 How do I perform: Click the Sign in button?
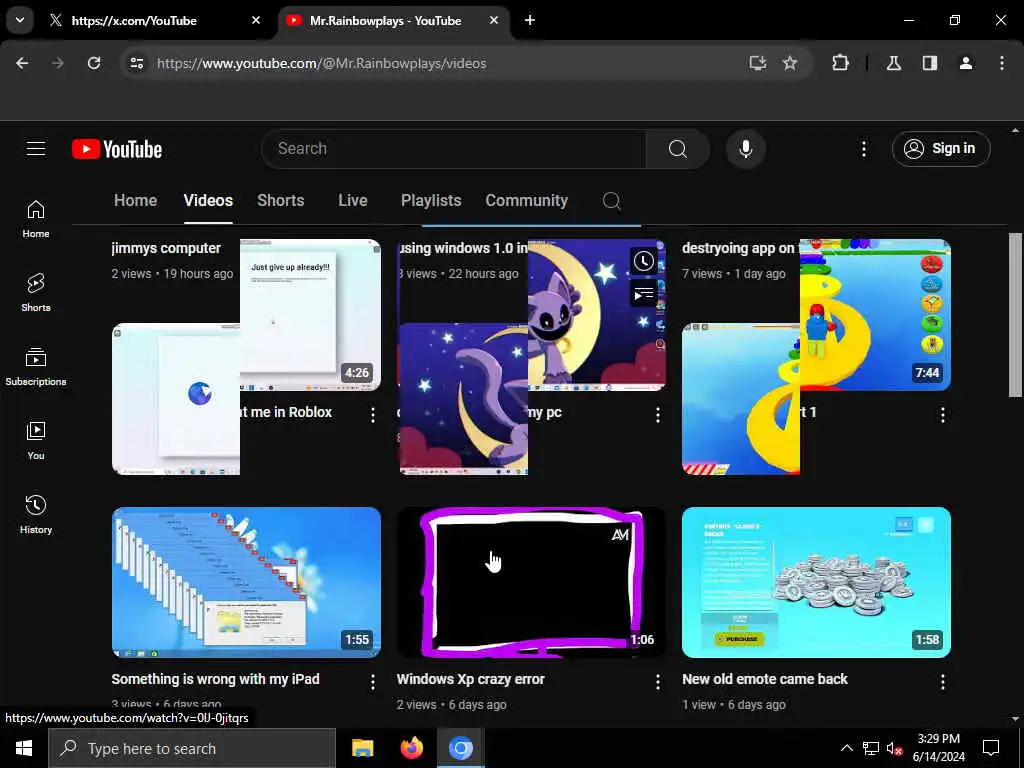click(x=941, y=149)
